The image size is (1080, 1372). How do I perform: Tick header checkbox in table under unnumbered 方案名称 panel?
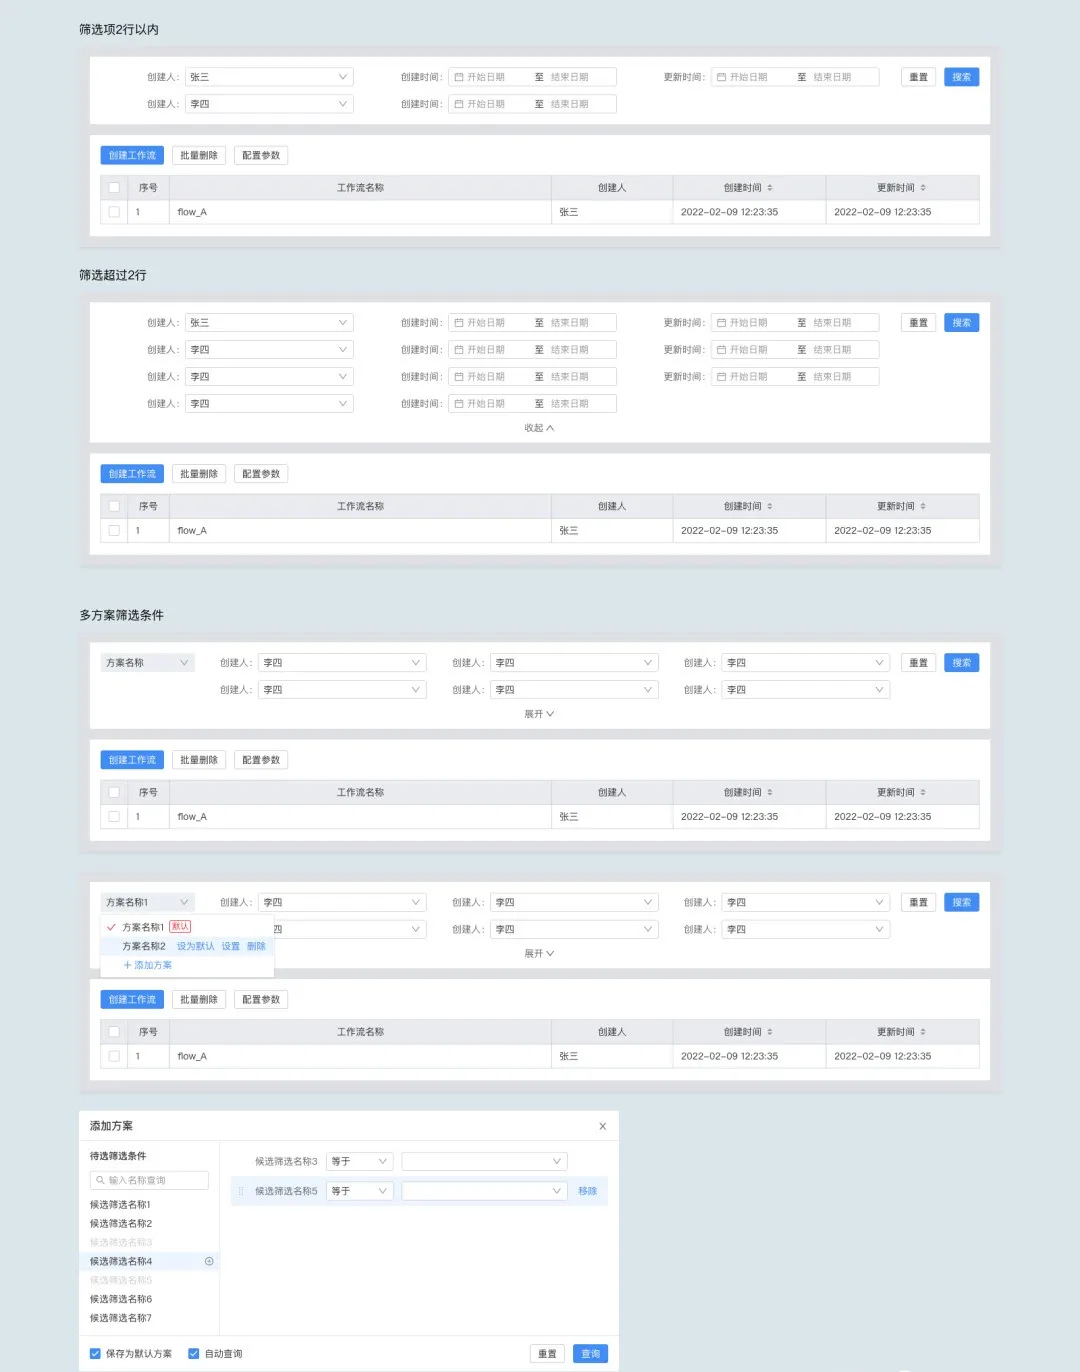click(114, 793)
